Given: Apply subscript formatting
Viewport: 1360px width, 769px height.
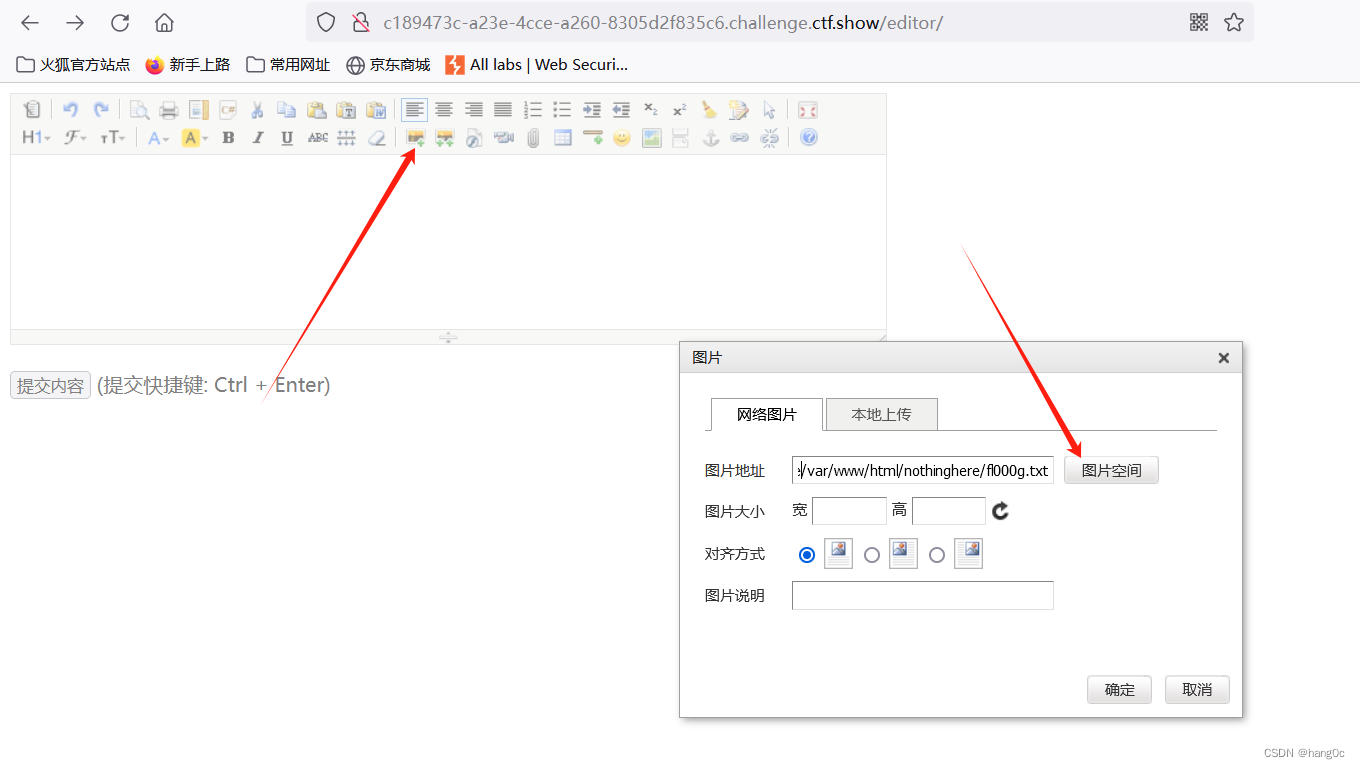Looking at the screenshot, I should pos(651,110).
